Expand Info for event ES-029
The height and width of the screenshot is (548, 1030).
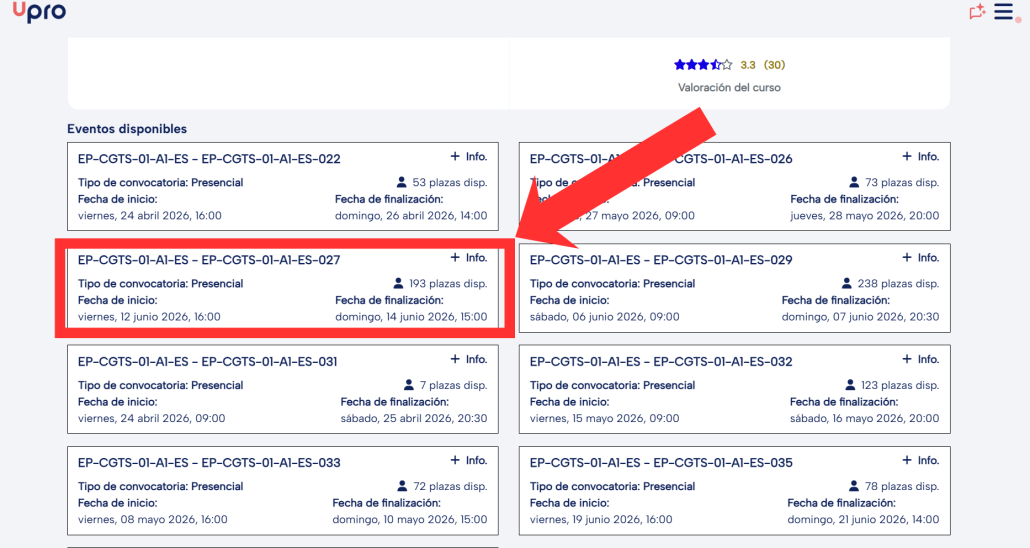click(x=920, y=258)
